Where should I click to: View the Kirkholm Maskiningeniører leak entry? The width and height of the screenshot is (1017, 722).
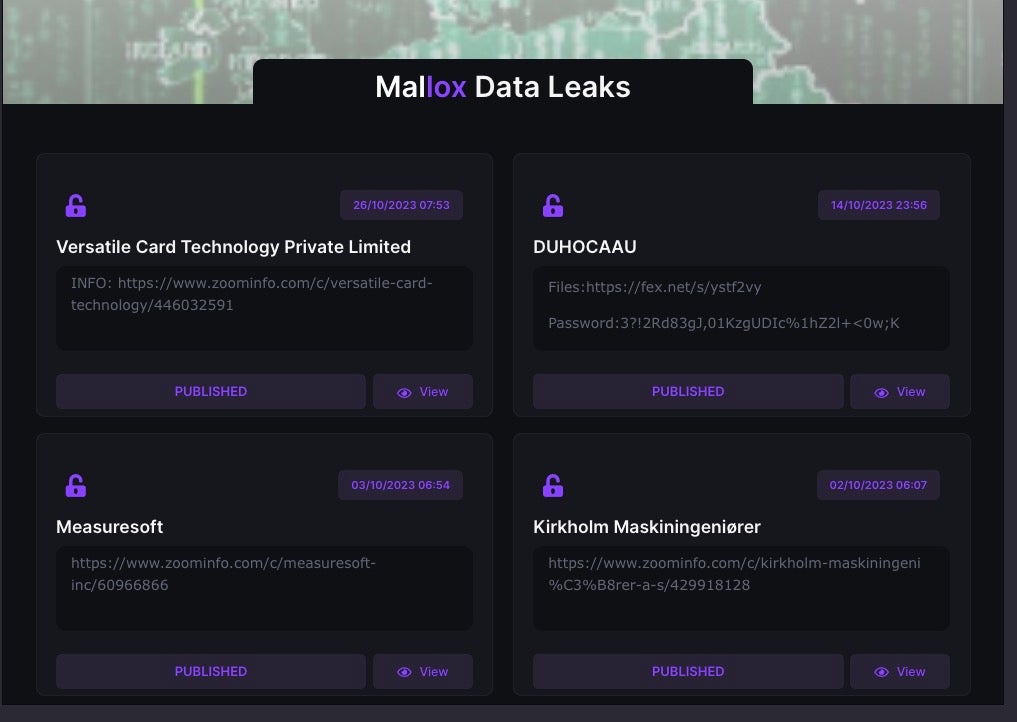(x=899, y=672)
